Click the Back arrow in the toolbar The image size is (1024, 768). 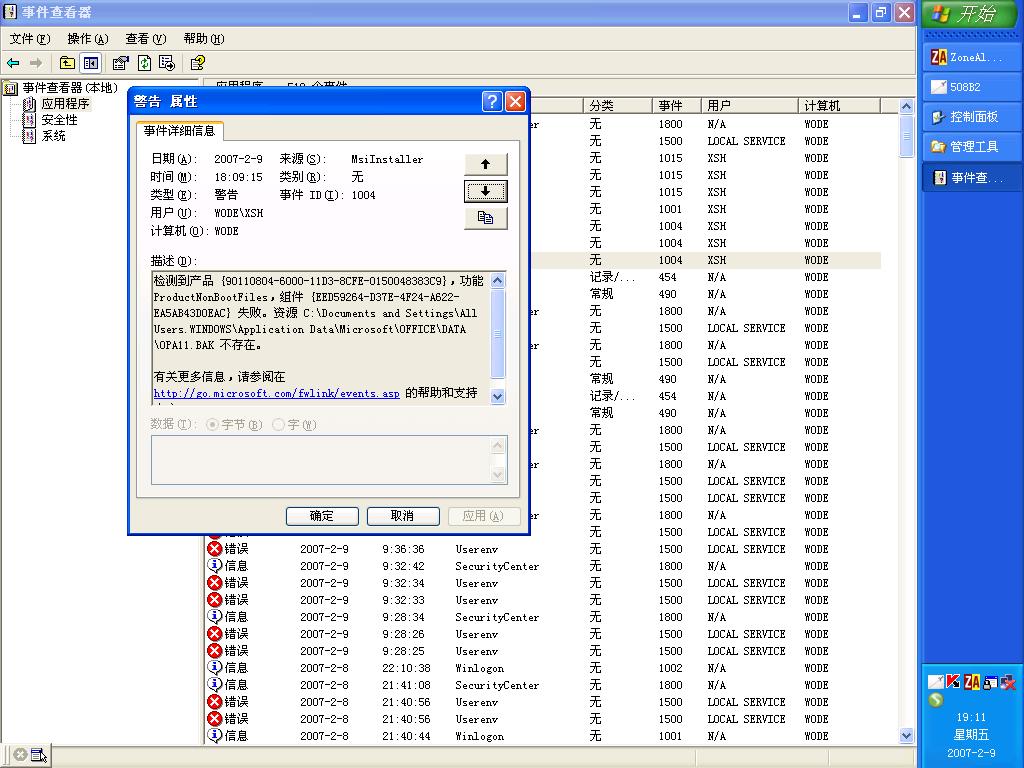pyautogui.click(x=13, y=63)
